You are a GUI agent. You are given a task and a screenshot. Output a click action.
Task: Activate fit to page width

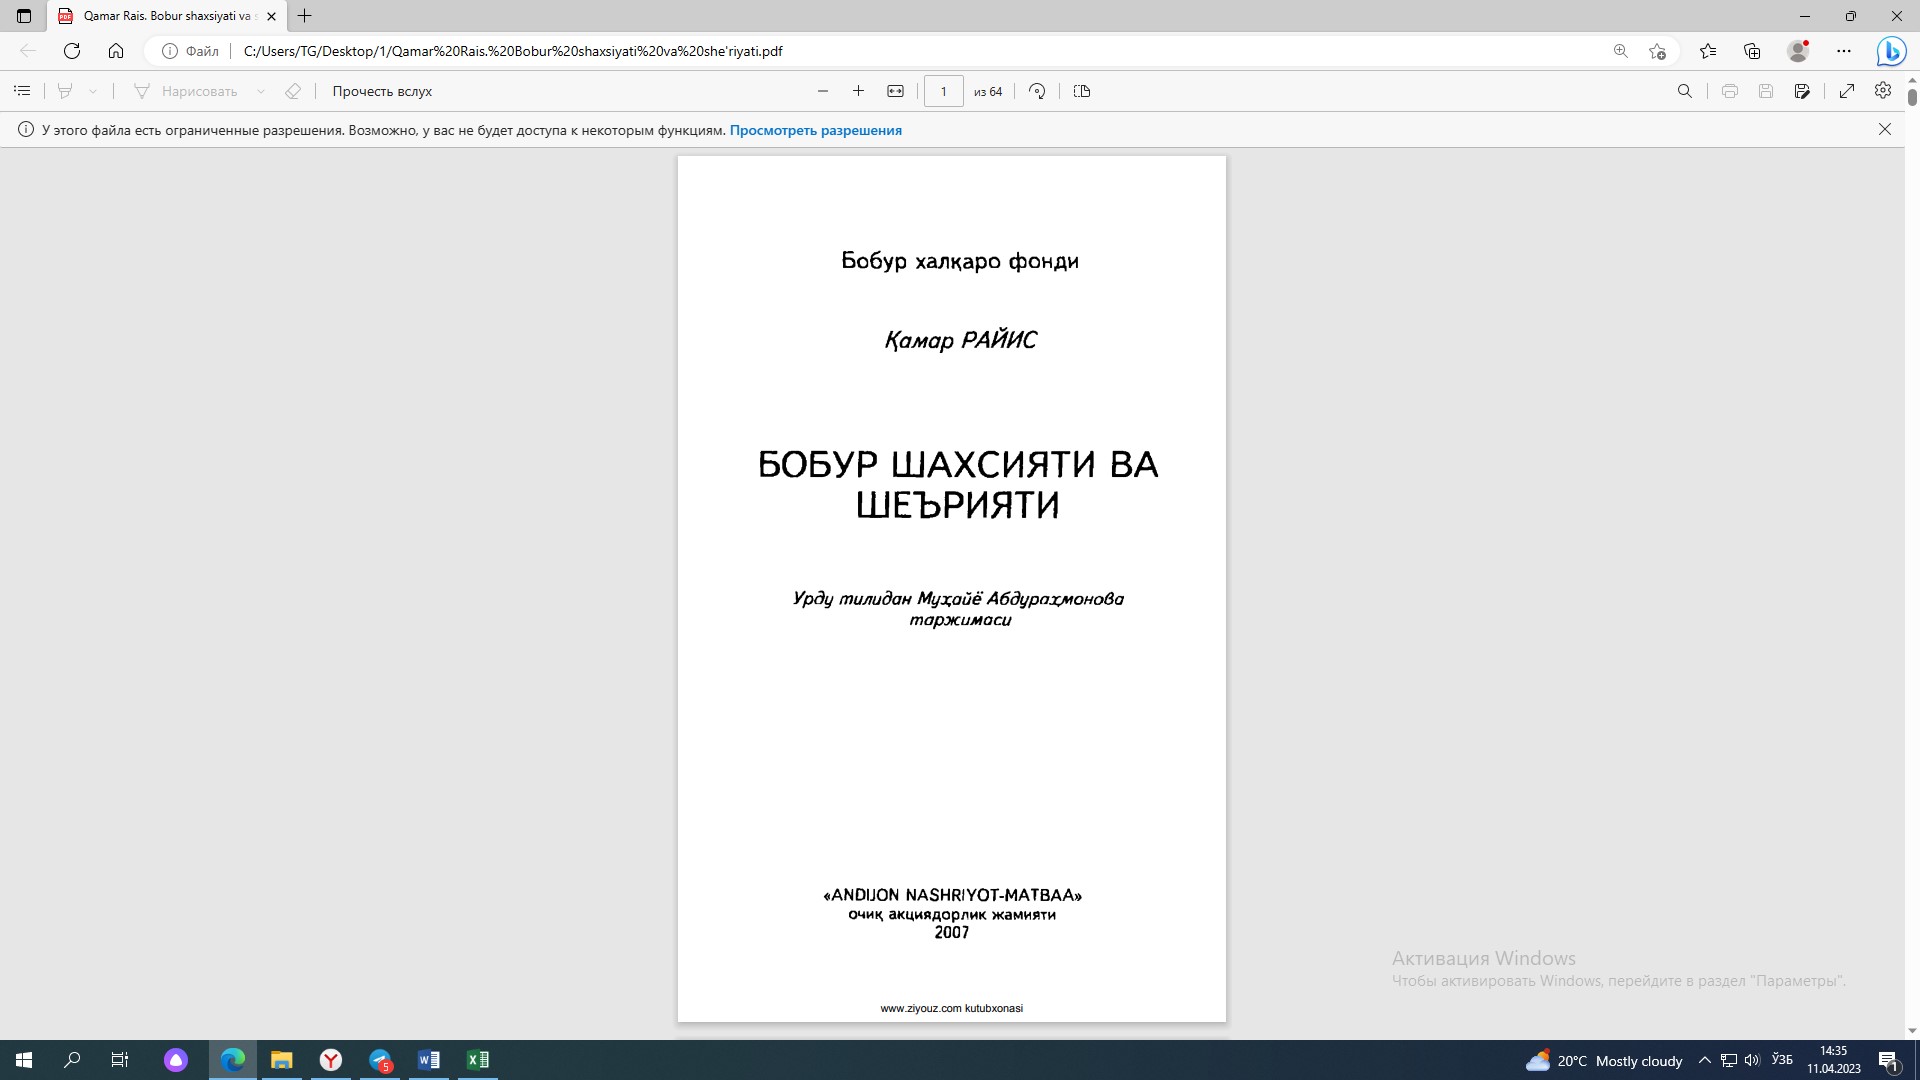click(895, 90)
